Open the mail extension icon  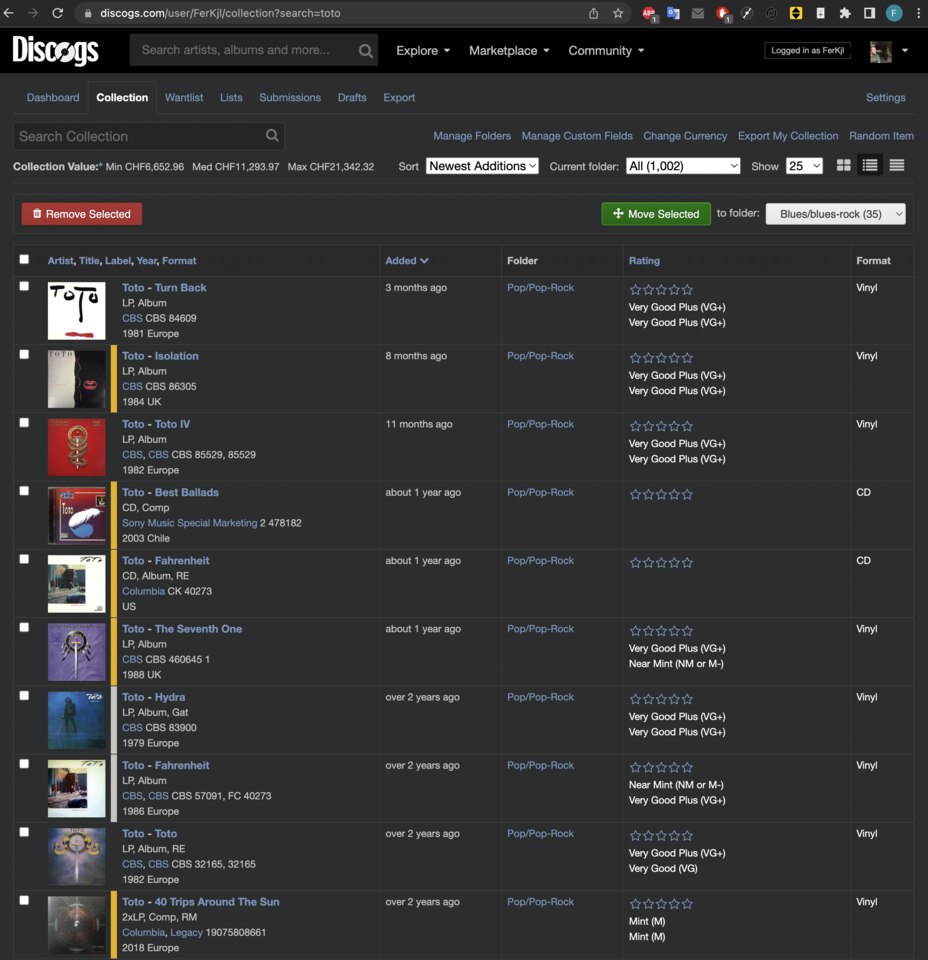[x=698, y=13]
